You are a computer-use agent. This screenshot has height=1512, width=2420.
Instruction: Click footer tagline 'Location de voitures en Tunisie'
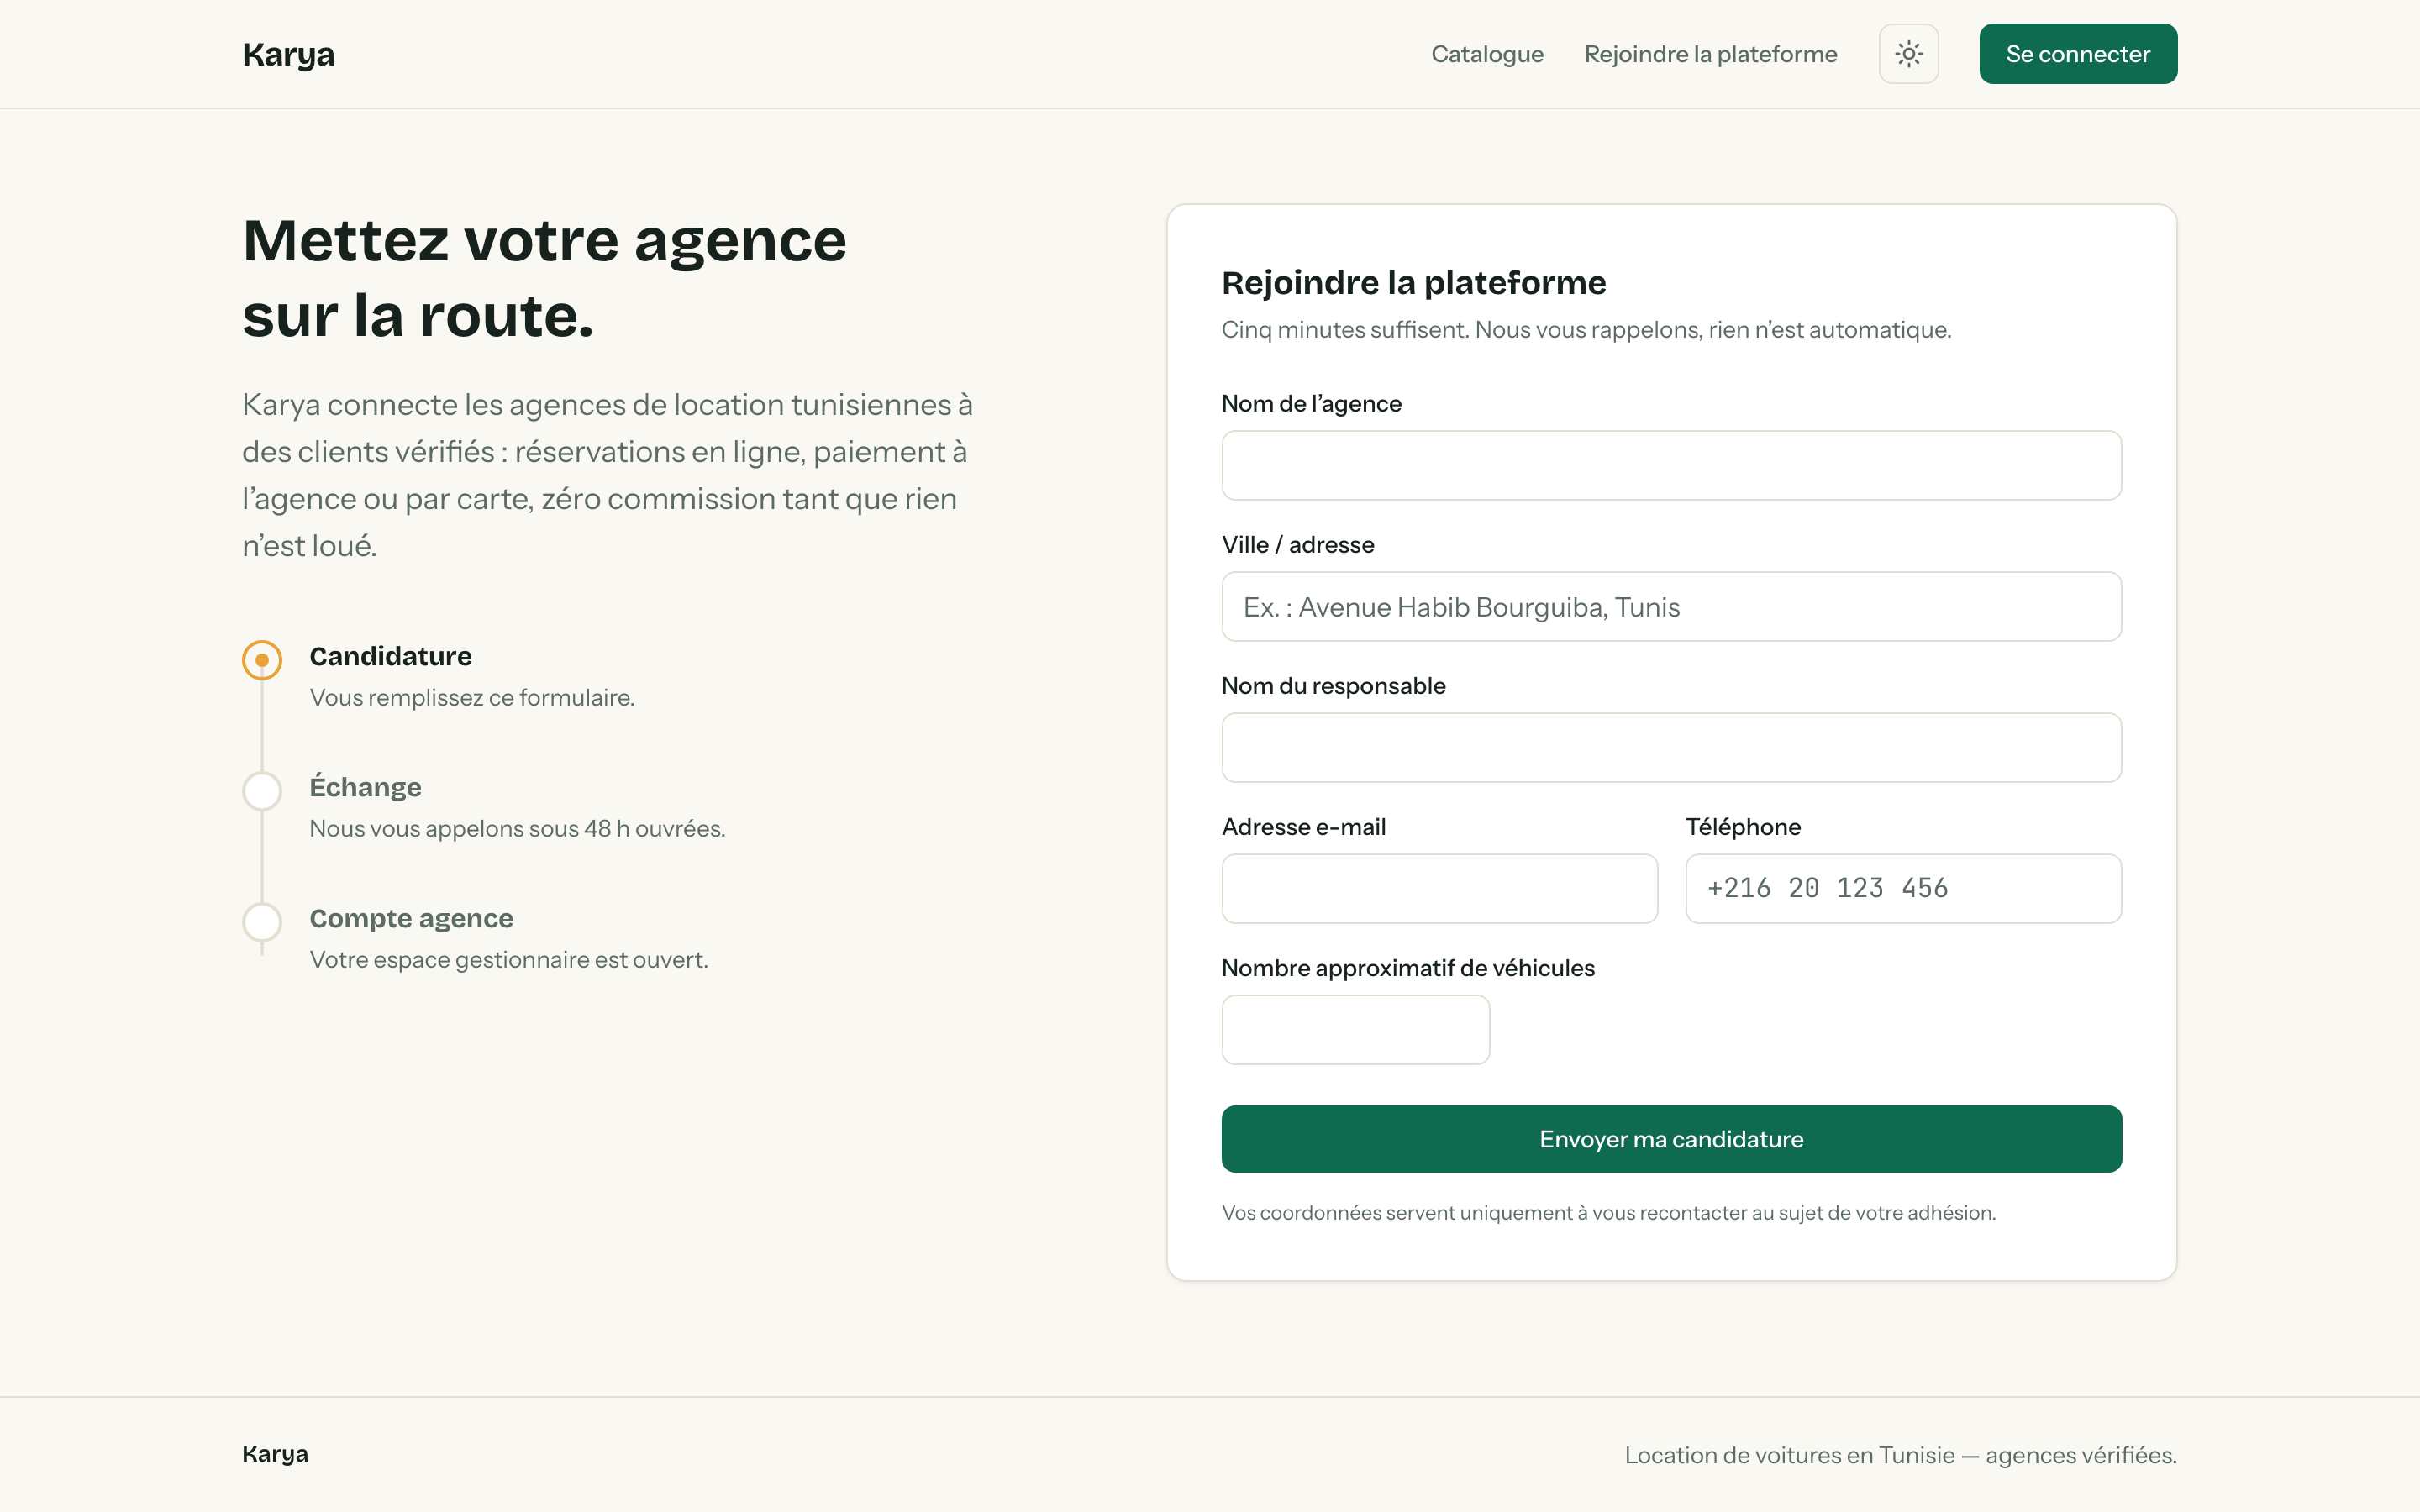coord(1900,1455)
